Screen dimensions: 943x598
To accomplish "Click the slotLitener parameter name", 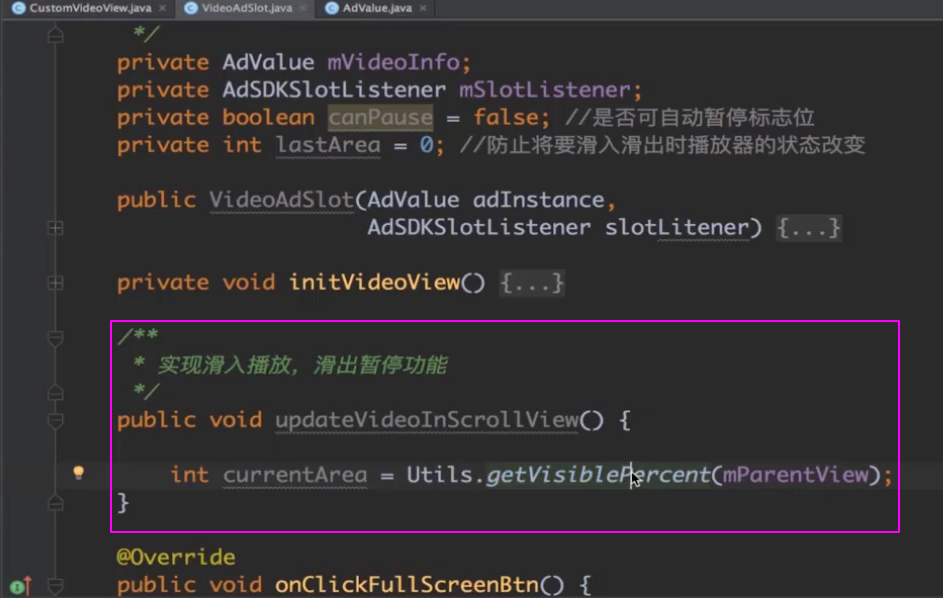I will coord(677,227).
